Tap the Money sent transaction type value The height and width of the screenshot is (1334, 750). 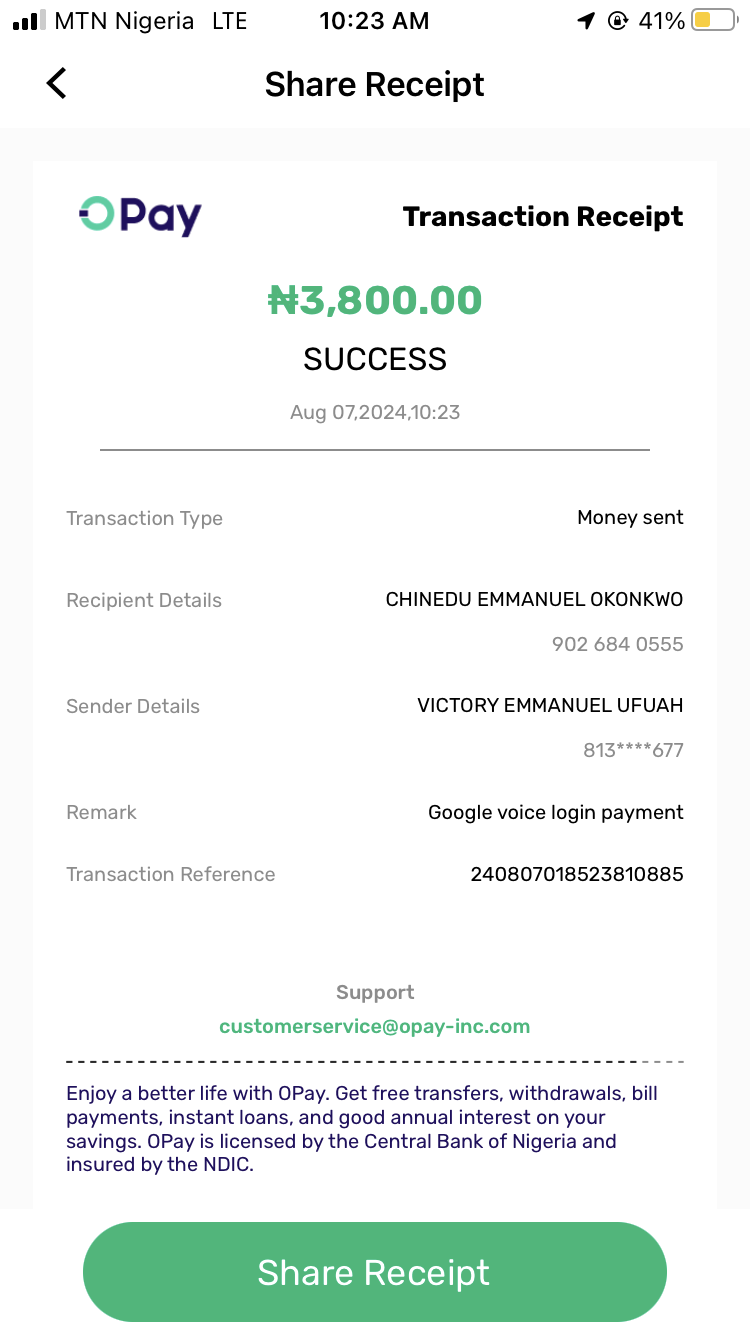[630, 518]
